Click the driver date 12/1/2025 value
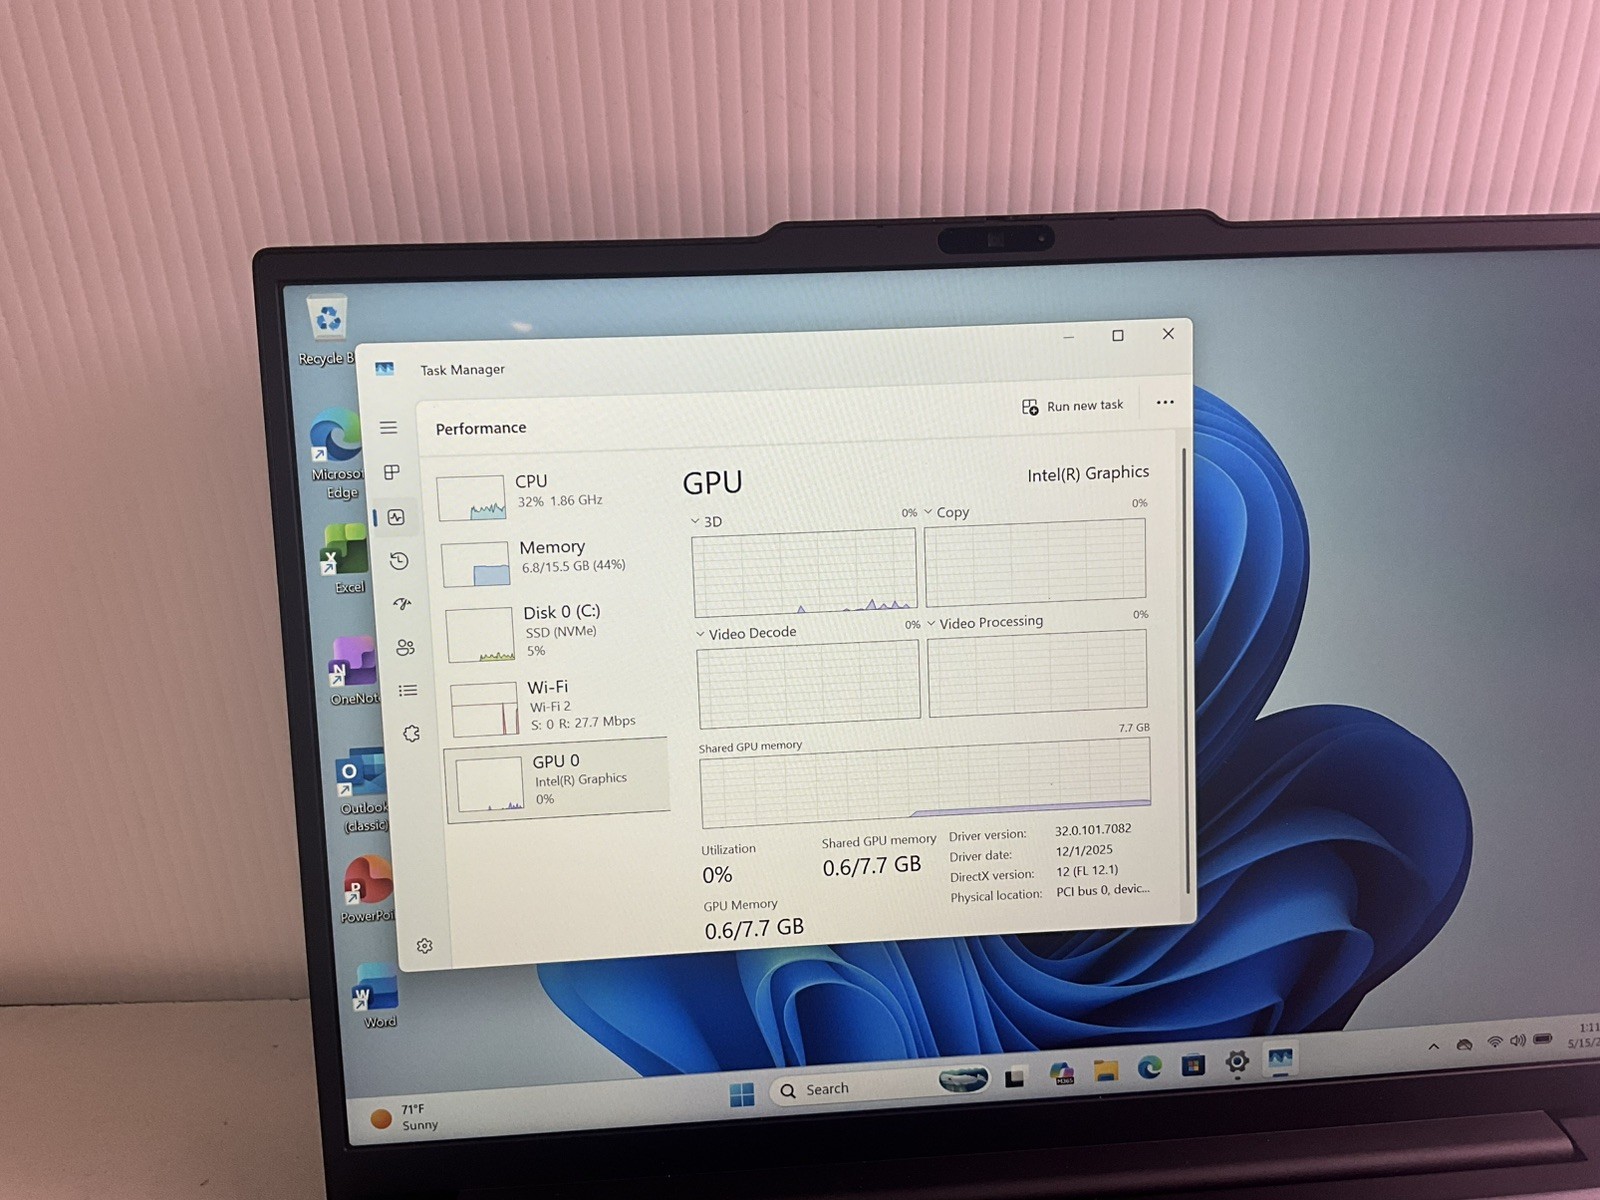Image resolution: width=1600 pixels, height=1200 pixels. pos(1084,850)
